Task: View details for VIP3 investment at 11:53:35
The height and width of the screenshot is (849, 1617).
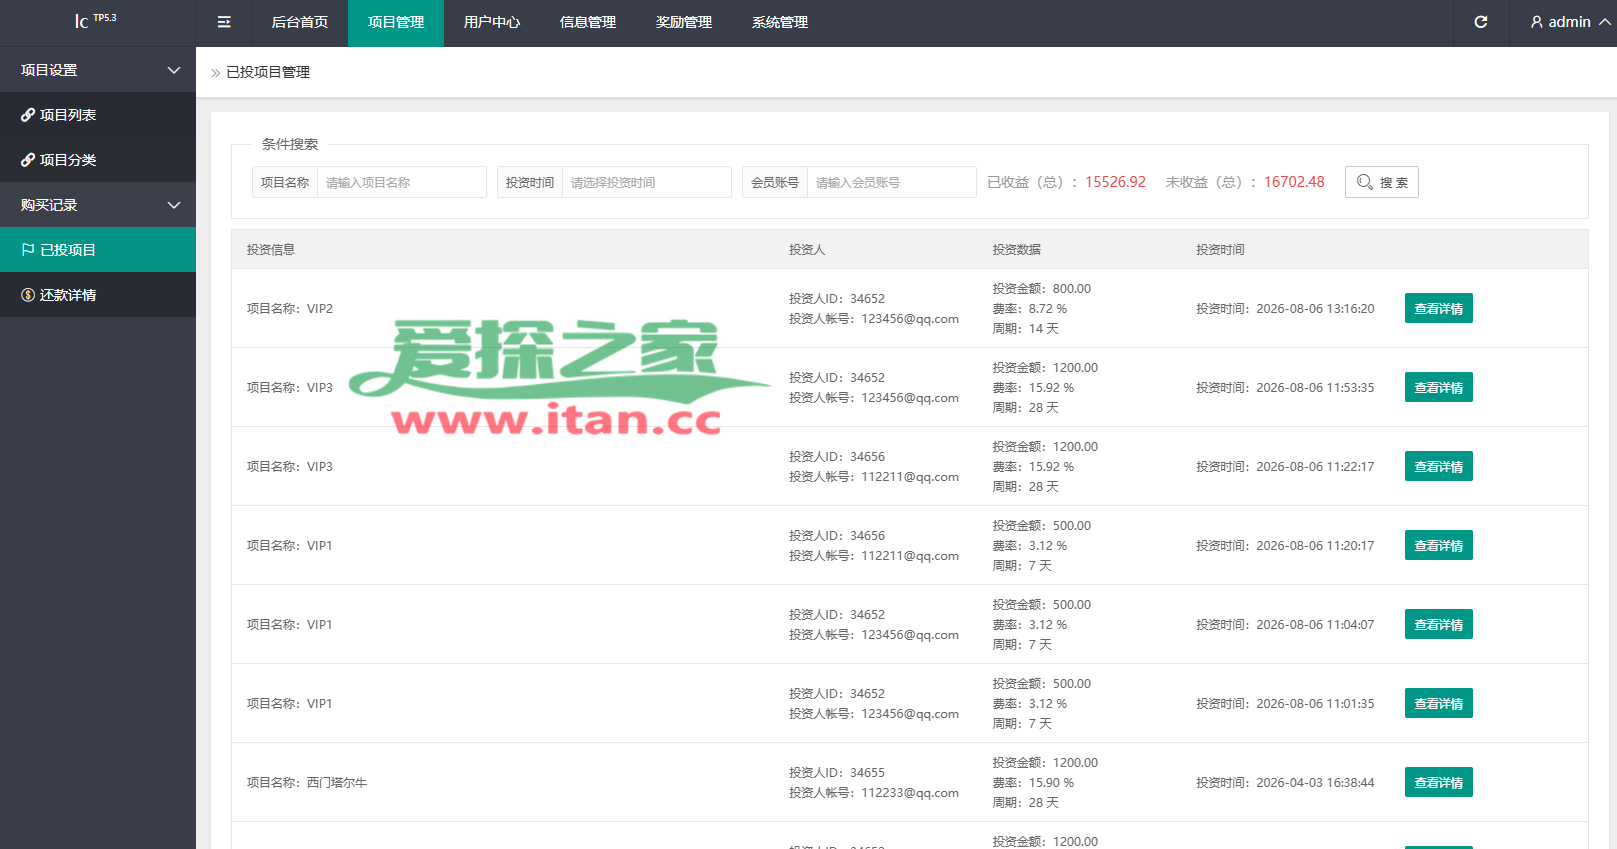Action: tap(1438, 387)
